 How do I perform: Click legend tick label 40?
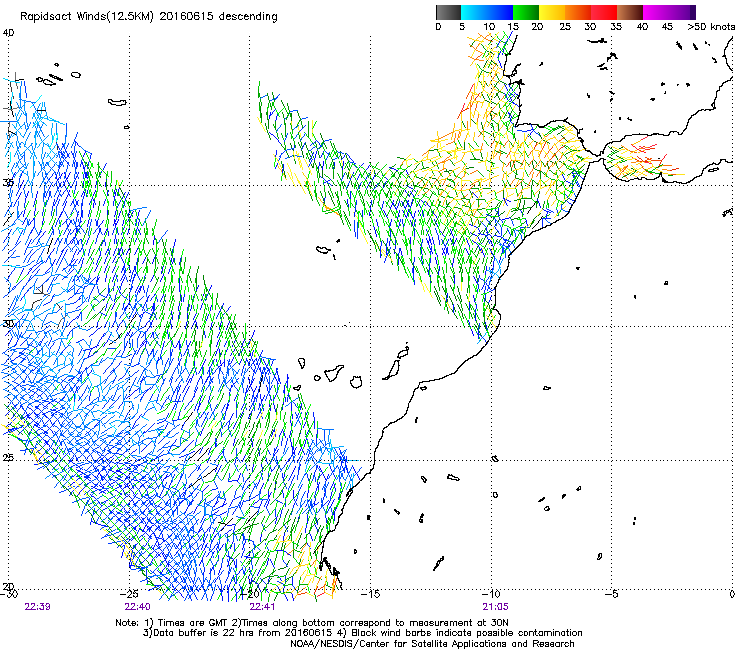coord(642,26)
